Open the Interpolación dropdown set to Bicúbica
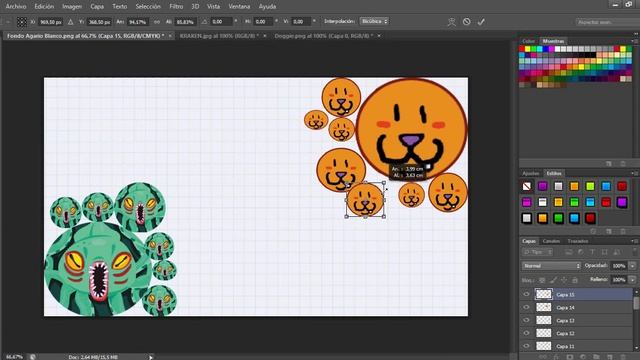Viewport: 640px width, 360px height. coord(374,21)
